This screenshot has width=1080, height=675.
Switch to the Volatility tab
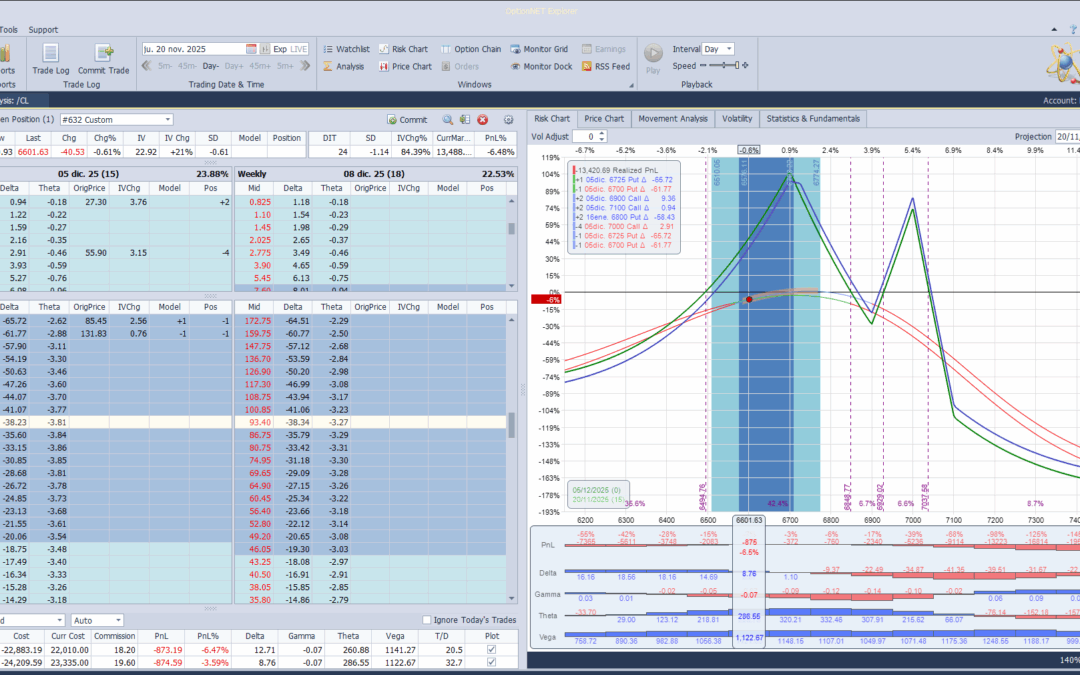[x=736, y=119]
